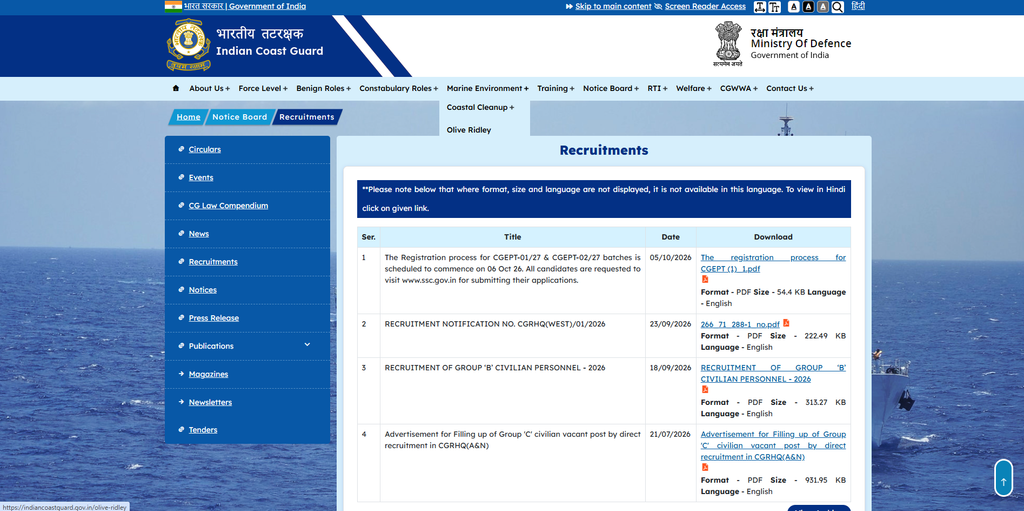Open the search magnifier icon
Image resolution: width=1024 pixels, height=511 pixels.
tap(838, 7)
